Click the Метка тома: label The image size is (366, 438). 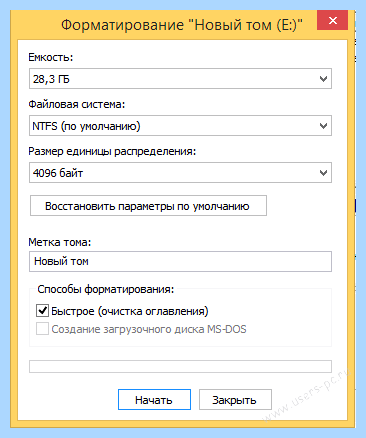tap(60, 242)
